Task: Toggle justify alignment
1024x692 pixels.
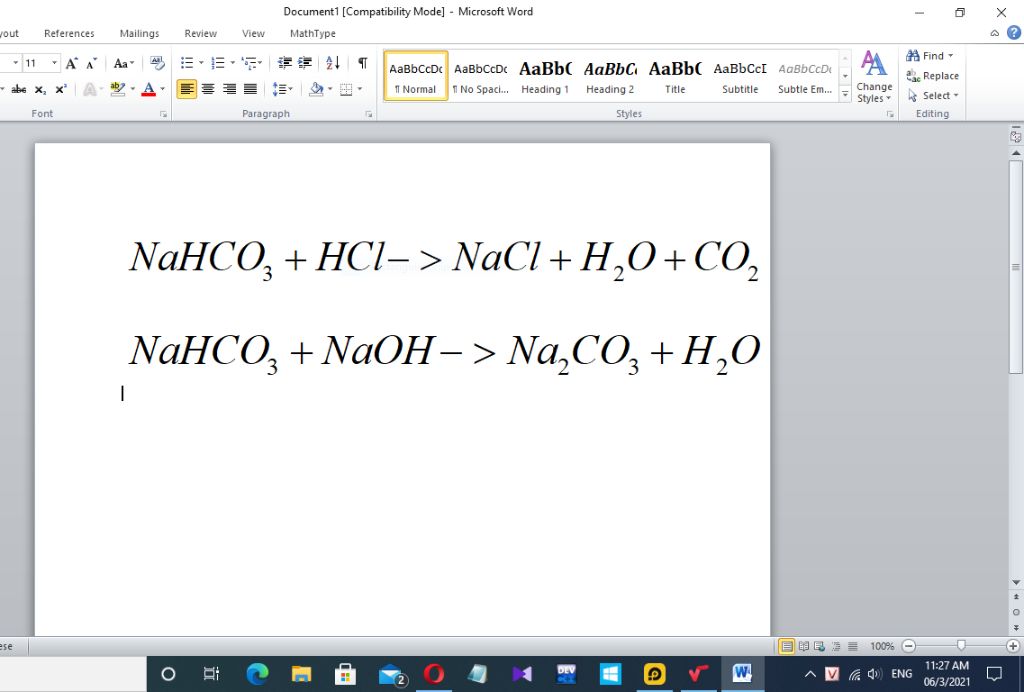Action: point(250,89)
